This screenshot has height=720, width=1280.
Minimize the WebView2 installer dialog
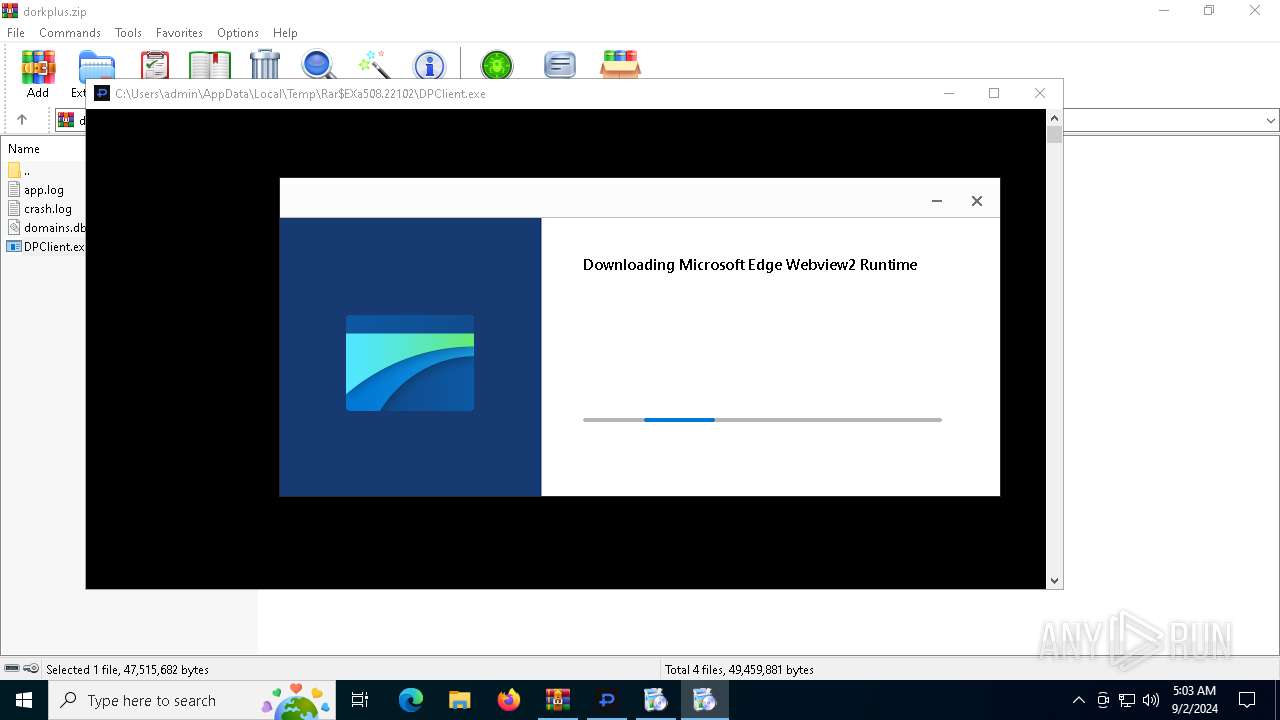937,201
